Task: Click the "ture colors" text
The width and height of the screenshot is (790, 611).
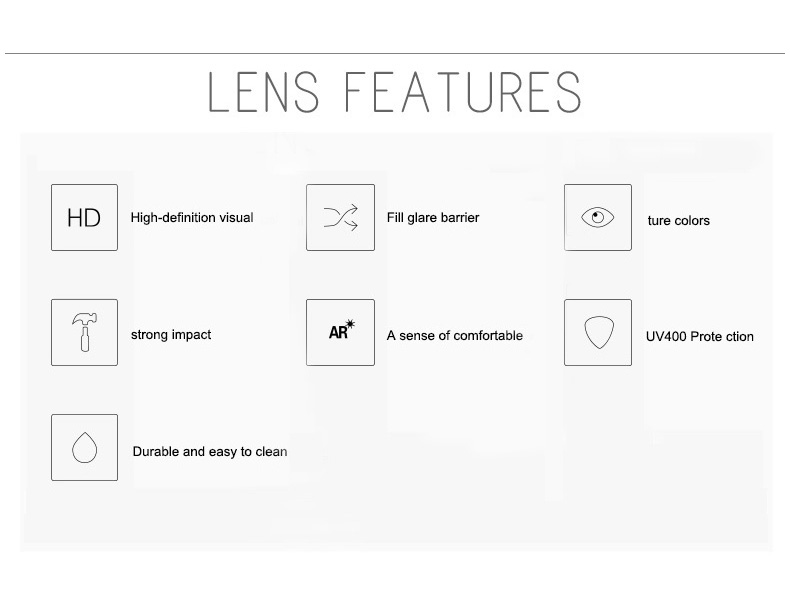Action: coord(678,221)
